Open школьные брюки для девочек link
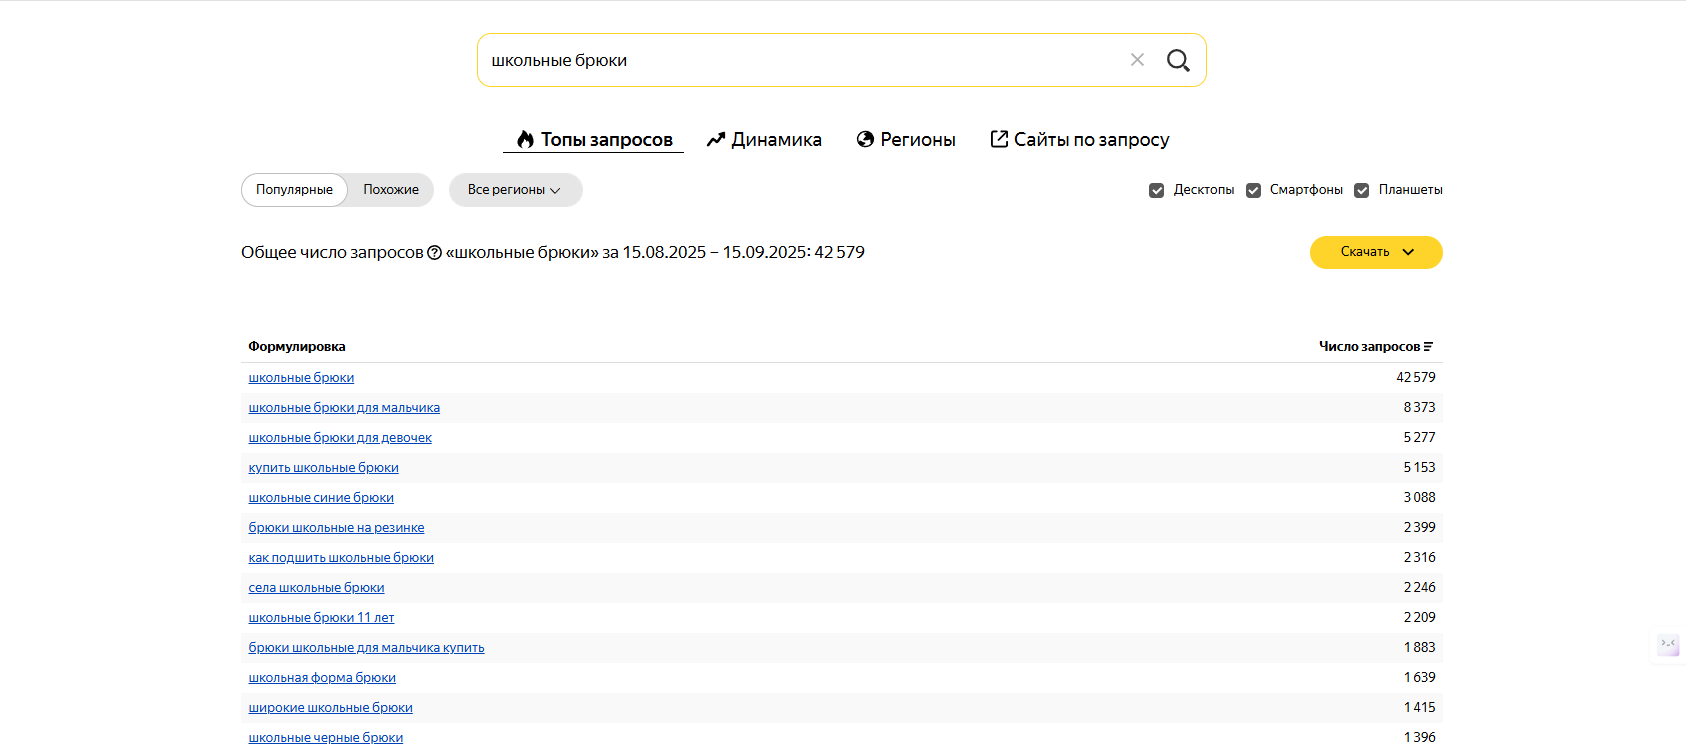1686x745 pixels. 340,438
